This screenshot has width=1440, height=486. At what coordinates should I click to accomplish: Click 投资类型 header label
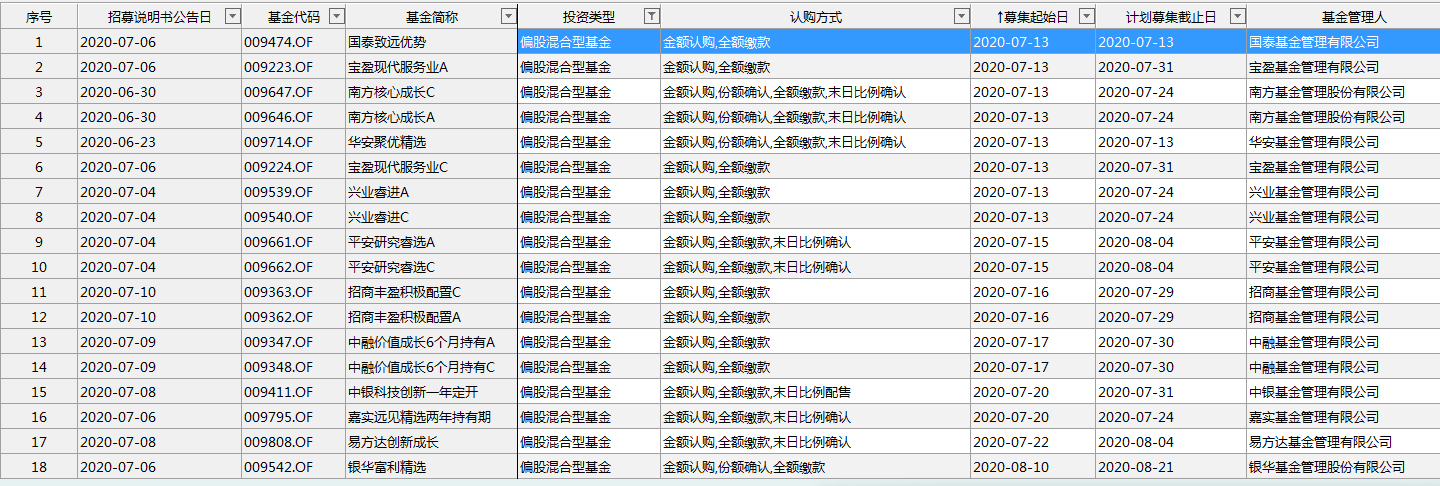coord(589,17)
